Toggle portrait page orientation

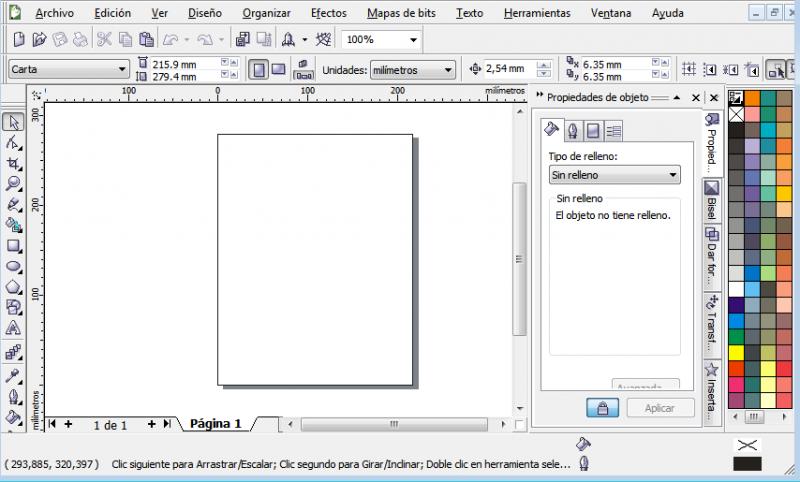coord(258,70)
